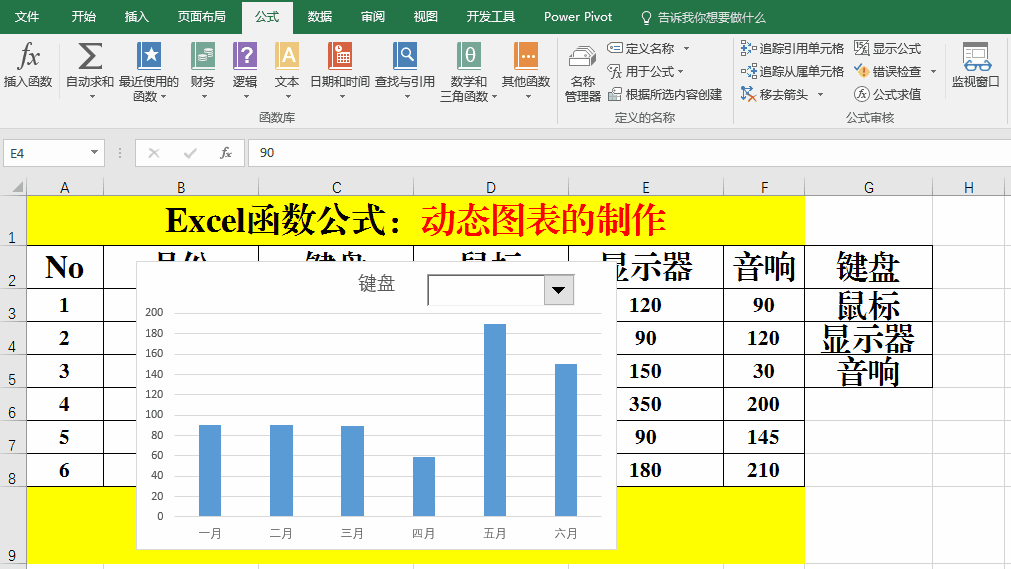This screenshot has height=569, width=1011.
Task: Click the June (六月) chart bar
Action: [566, 440]
